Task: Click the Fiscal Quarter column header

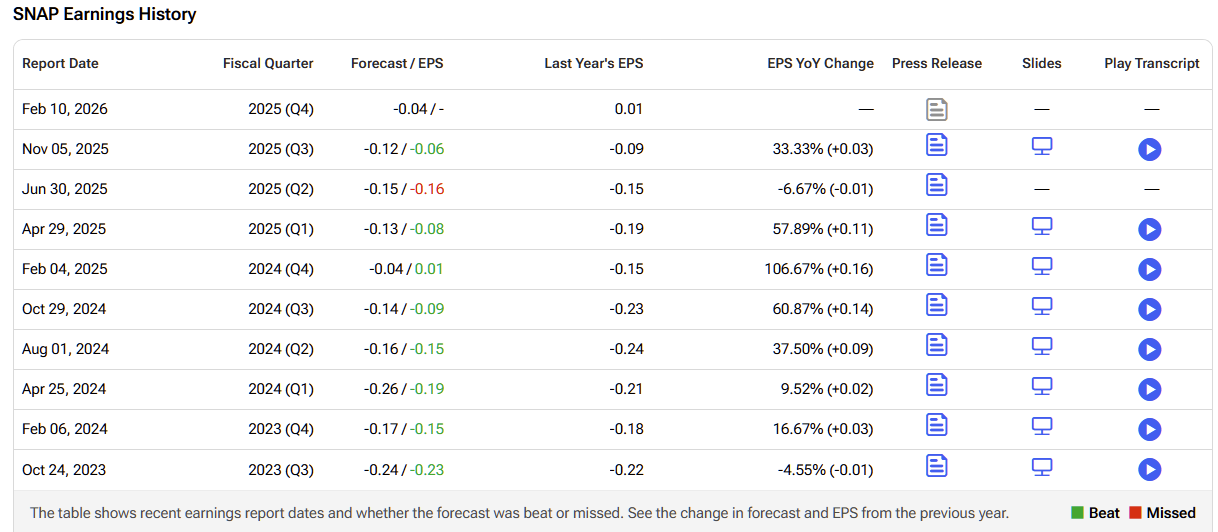Action: 268,63
